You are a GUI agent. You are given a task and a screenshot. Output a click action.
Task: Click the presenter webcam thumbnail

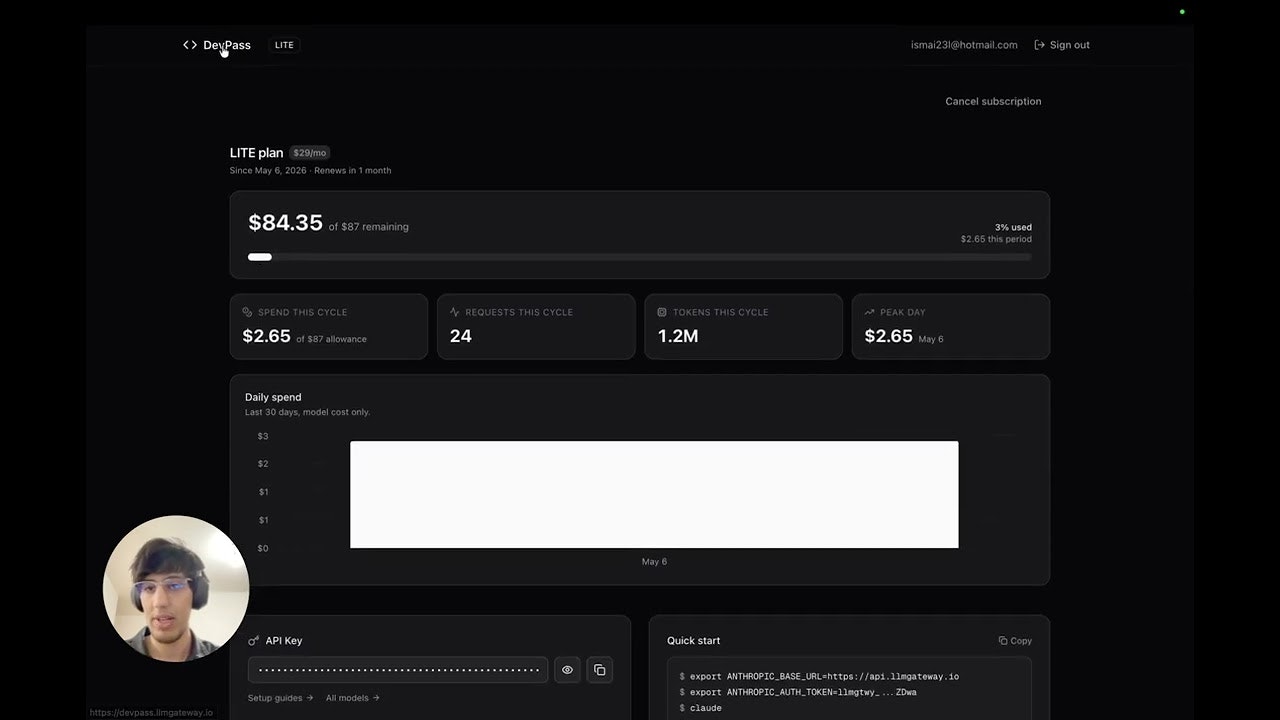(x=176, y=588)
